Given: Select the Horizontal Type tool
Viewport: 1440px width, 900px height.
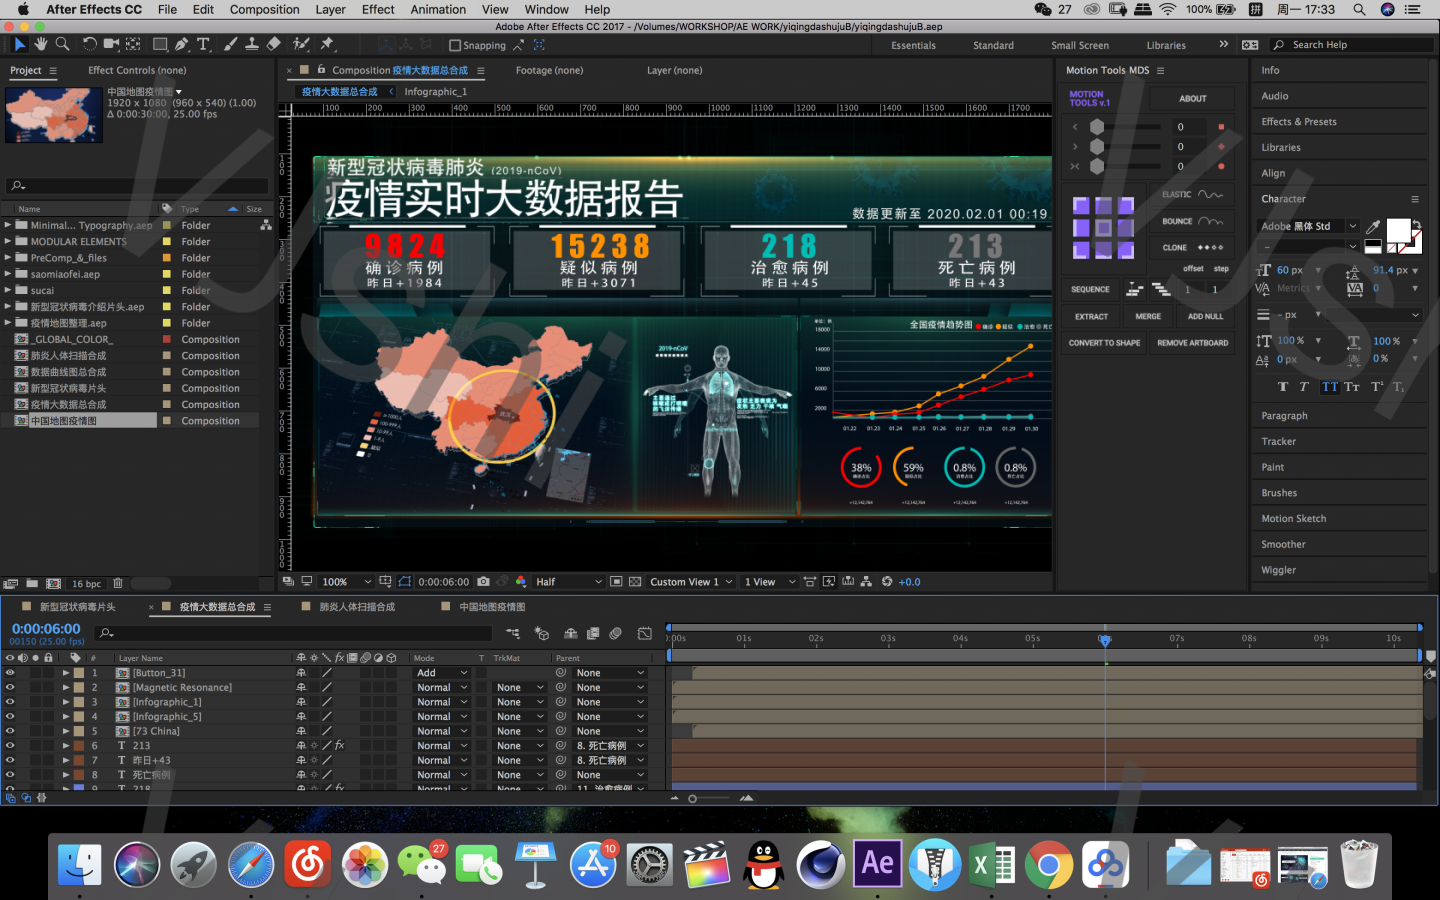Looking at the screenshot, I should [x=203, y=45].
